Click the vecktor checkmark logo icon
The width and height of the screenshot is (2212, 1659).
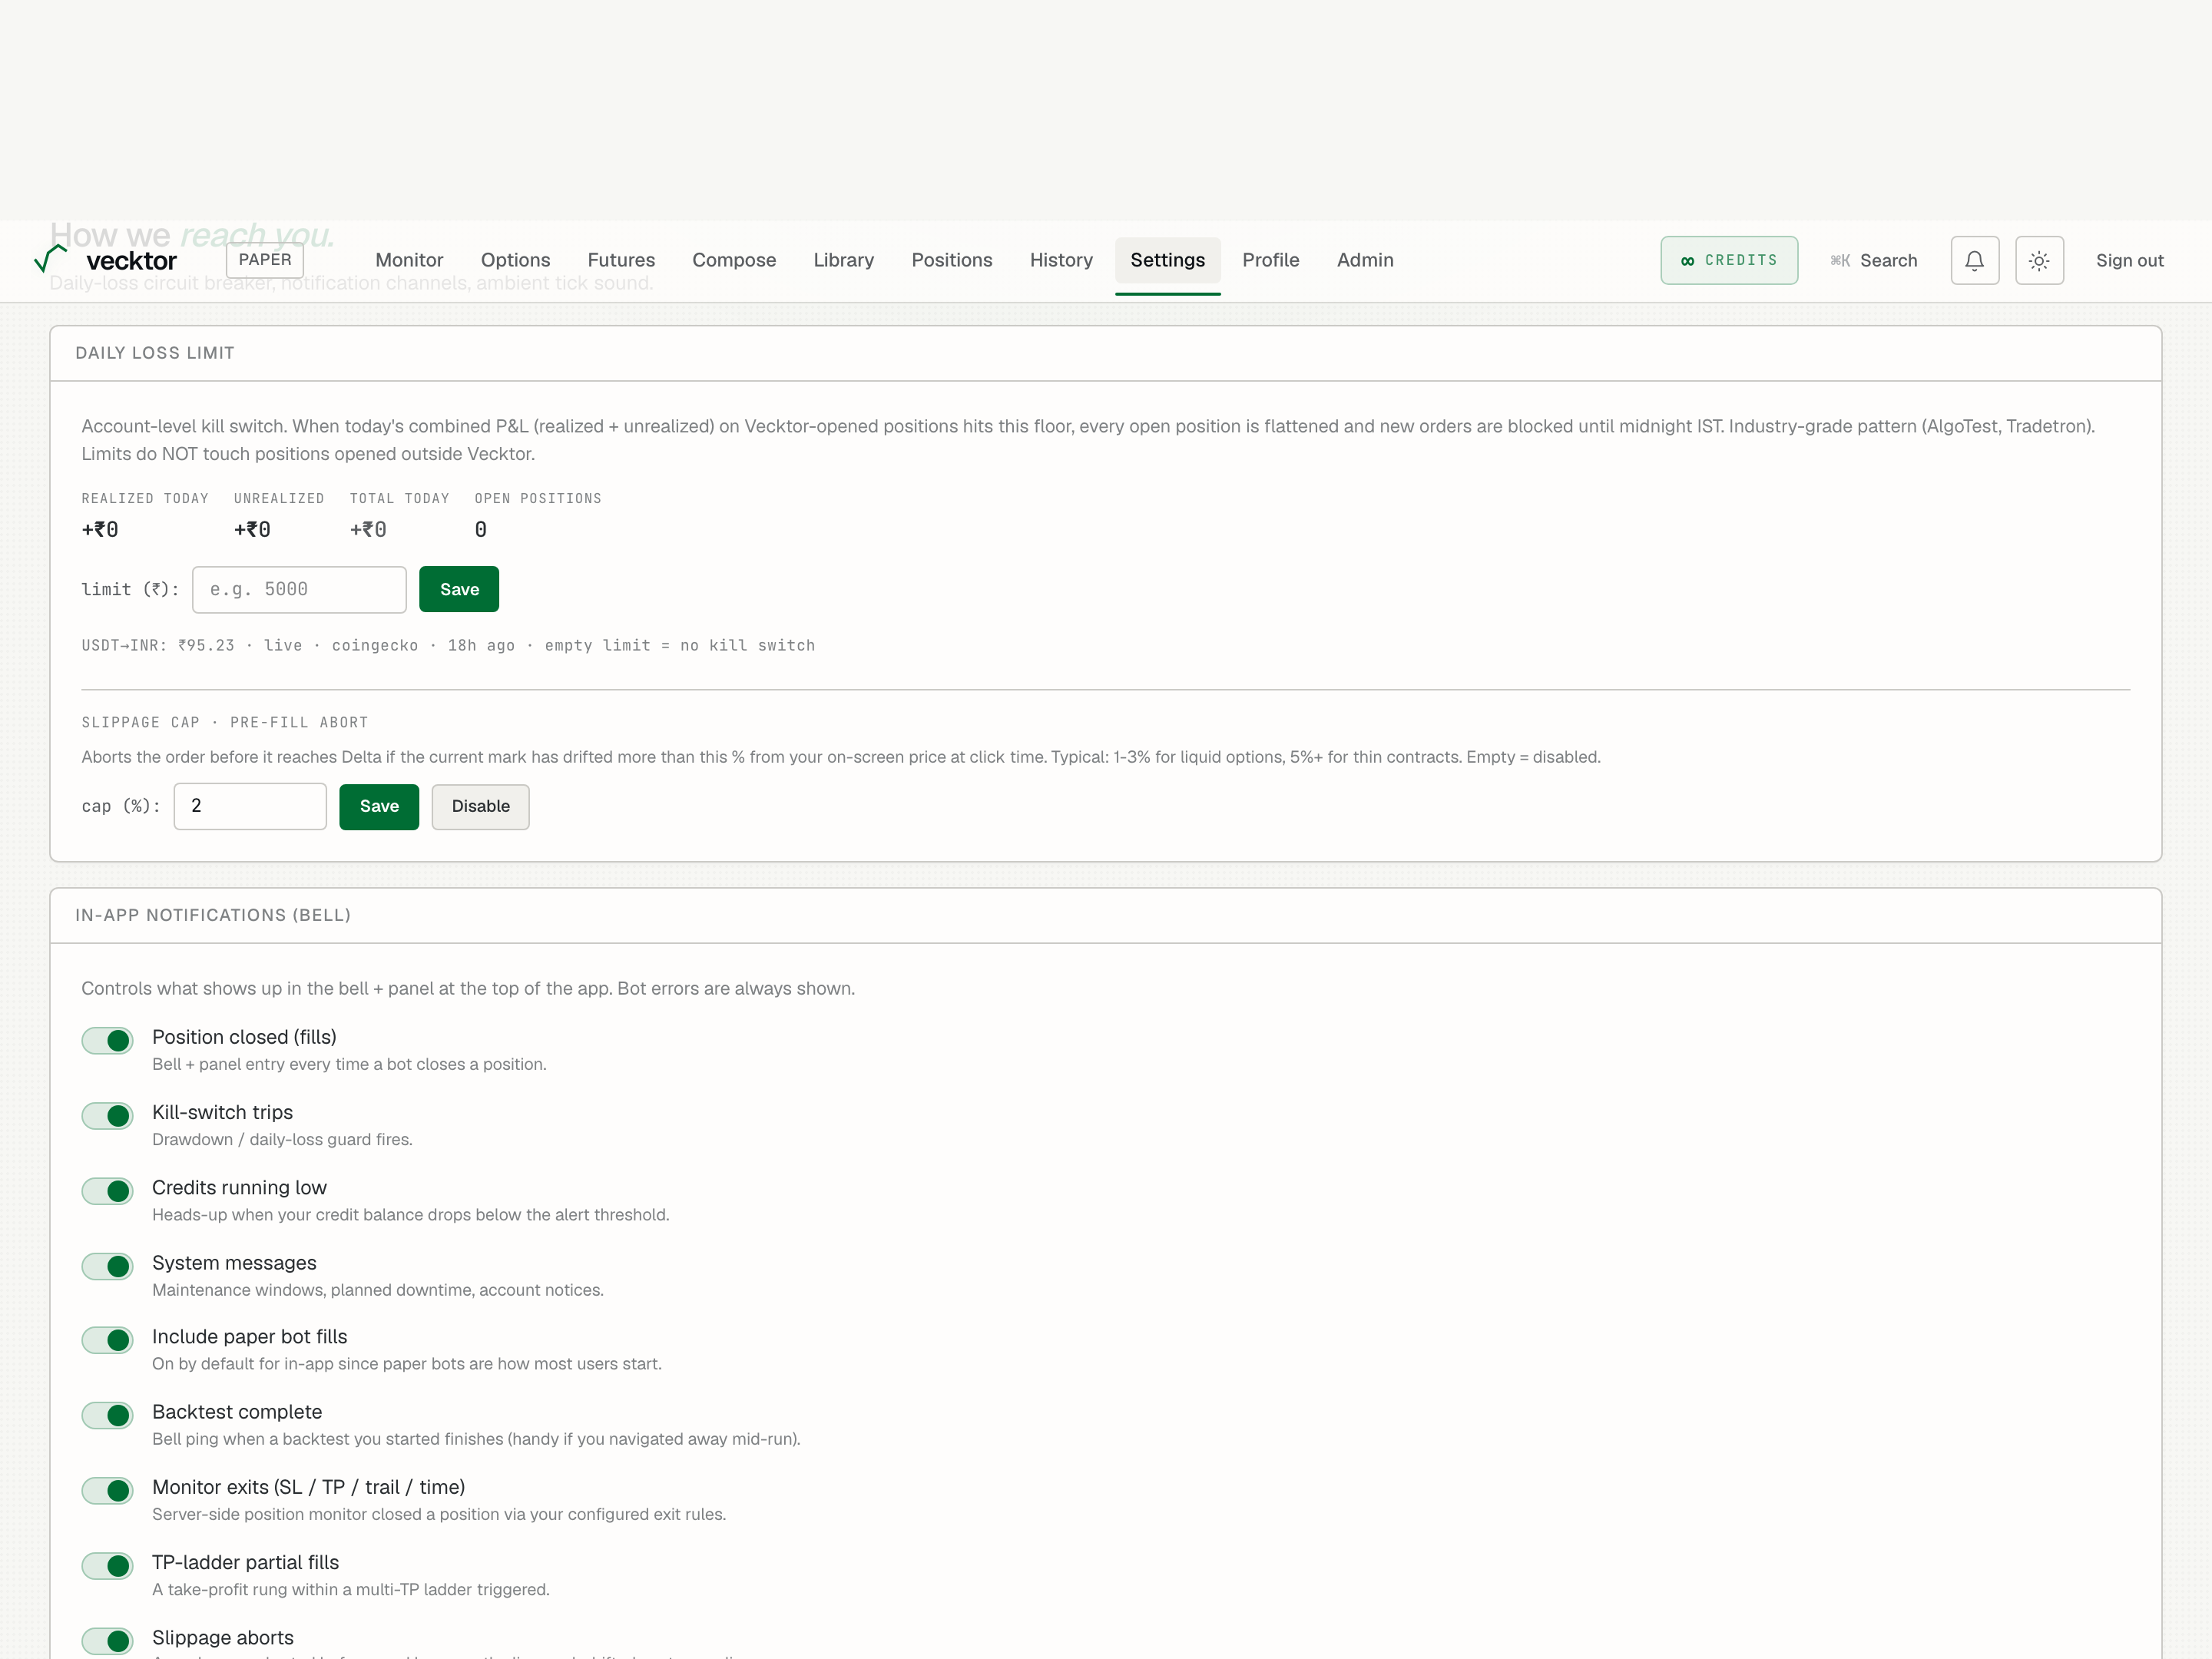50,259
